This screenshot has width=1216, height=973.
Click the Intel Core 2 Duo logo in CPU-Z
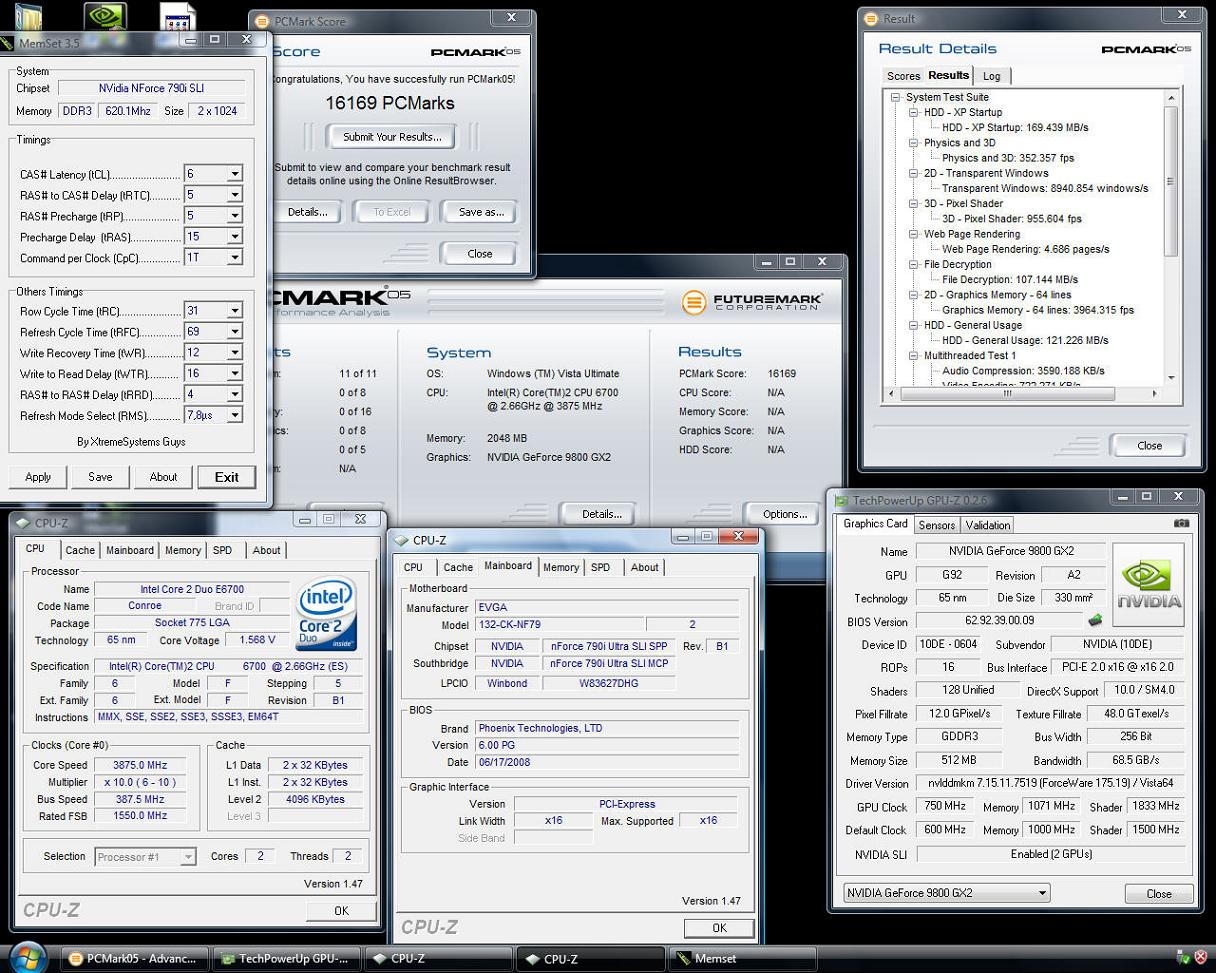326,614
